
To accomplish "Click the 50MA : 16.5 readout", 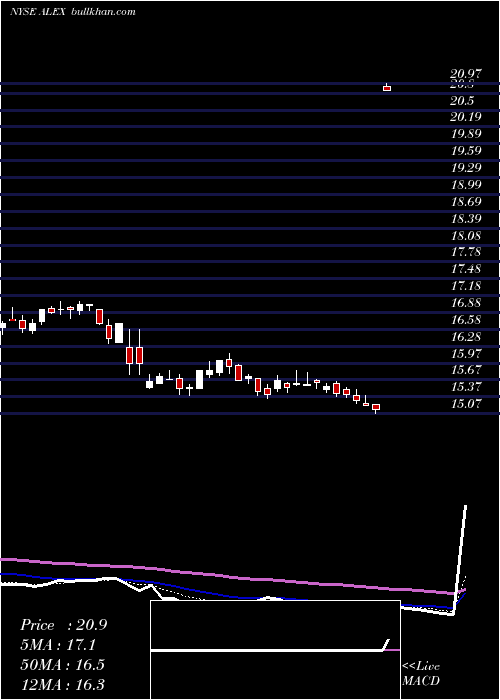I will click(62, 664).
